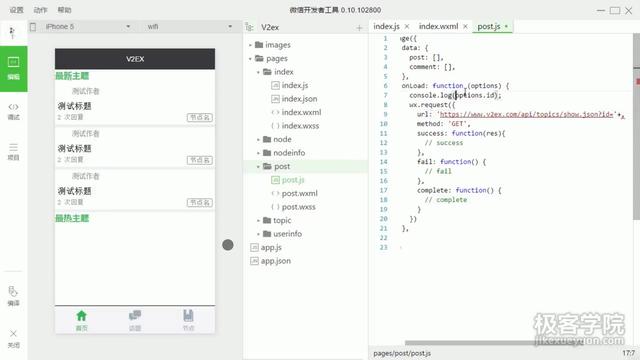Click the gray round button beside simulator

click(x=228, y=245)
